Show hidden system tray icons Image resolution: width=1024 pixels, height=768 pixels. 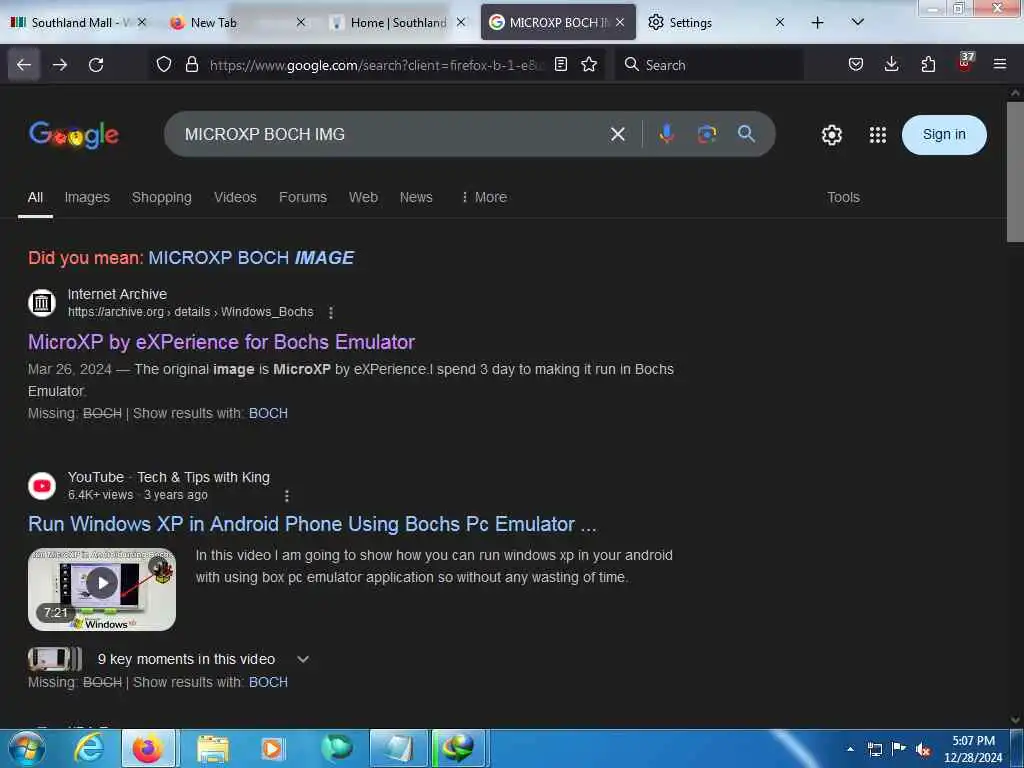click(x=850, y=749)
